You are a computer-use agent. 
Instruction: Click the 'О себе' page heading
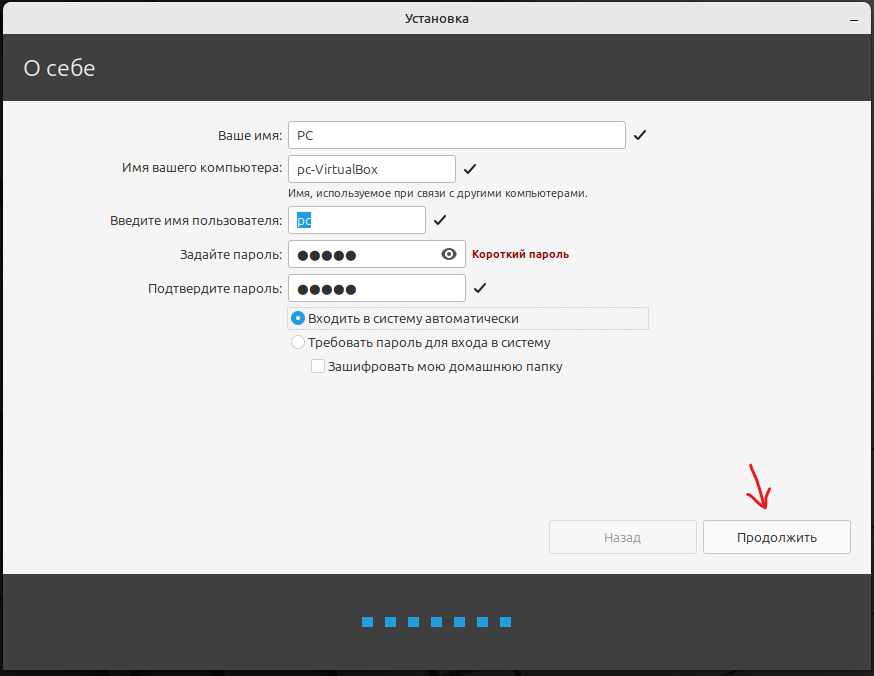(x=59, y=68)
